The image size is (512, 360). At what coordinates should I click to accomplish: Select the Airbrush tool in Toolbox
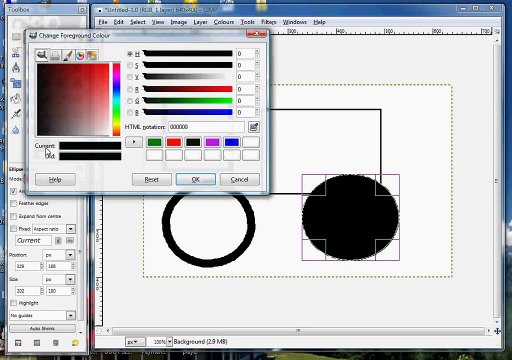[16, 114]
